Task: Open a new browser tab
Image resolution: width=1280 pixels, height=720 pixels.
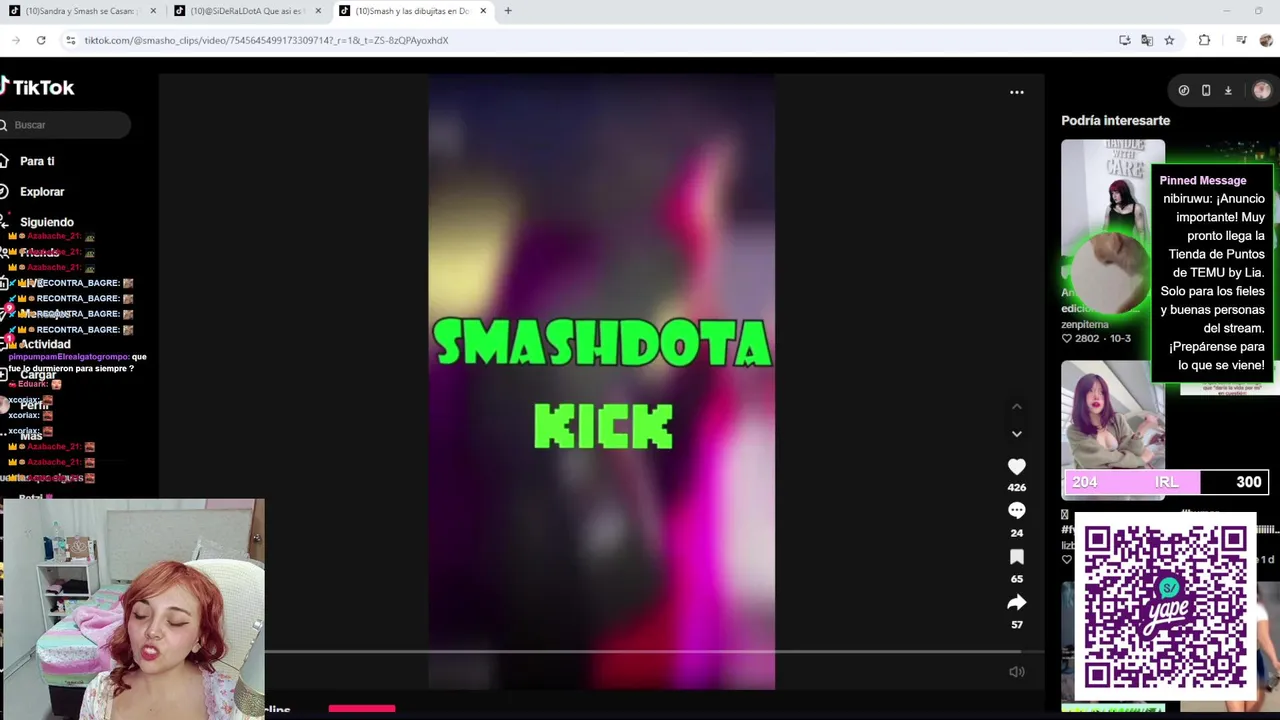Action: [x=508, y=11]
